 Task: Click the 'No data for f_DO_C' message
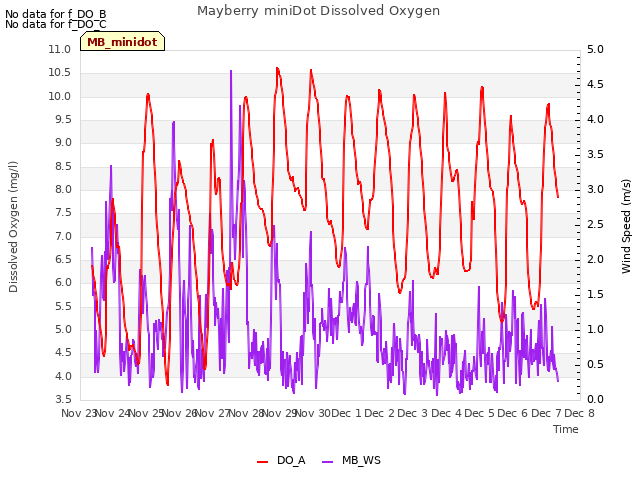[56, 24]
